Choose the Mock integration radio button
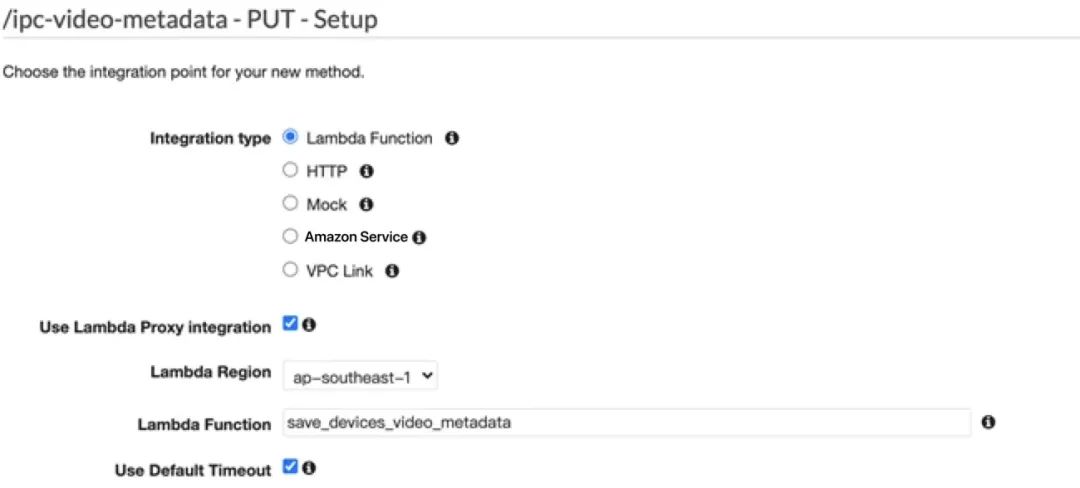This screenshot has height=488, width=1080. click(x=290, y=203)
